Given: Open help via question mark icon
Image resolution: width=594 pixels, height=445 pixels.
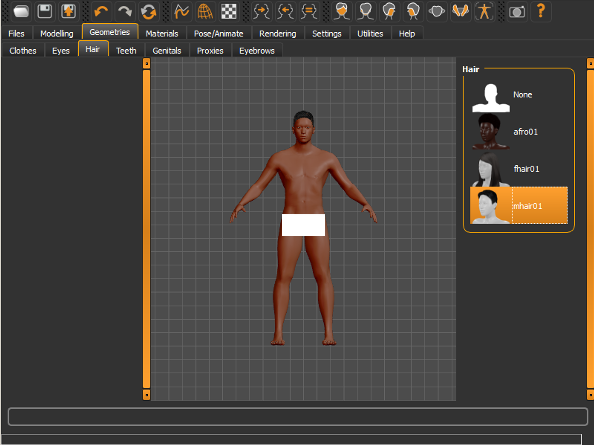Looking at the screenshot, I should [541, 11].
